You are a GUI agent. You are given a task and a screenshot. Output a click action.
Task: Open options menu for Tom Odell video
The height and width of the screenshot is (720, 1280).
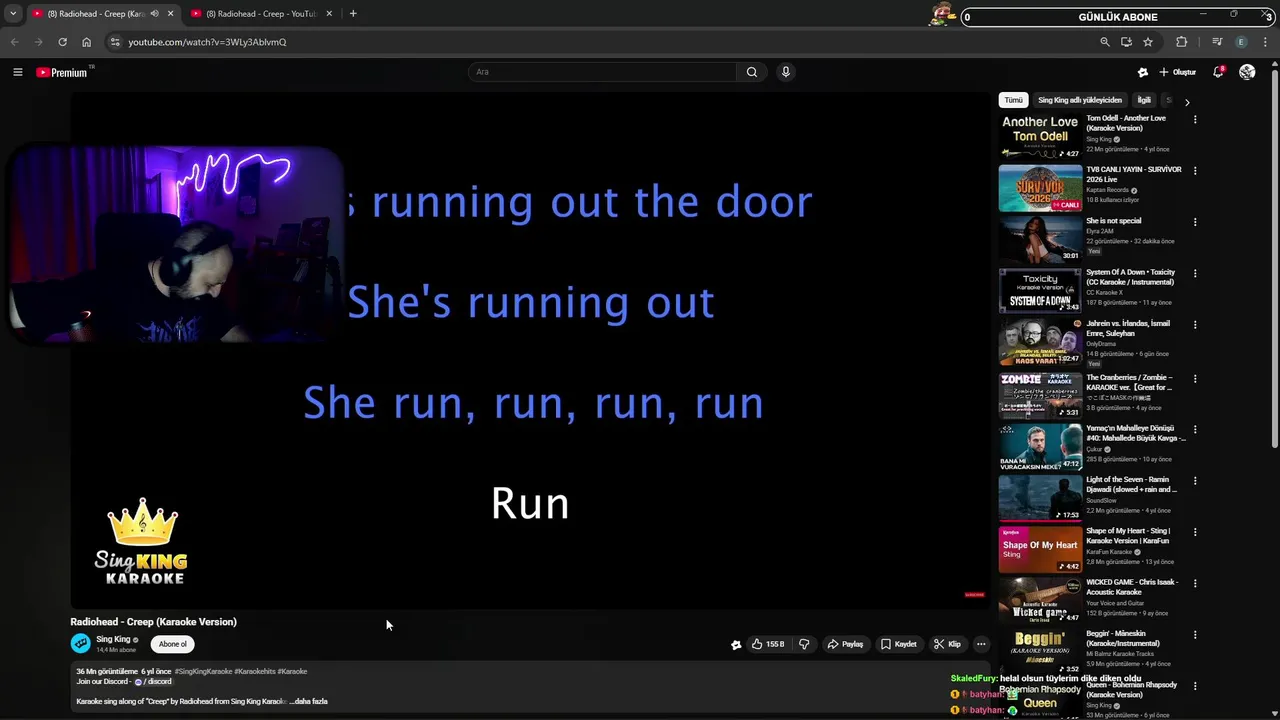[x=1195, y=119]
